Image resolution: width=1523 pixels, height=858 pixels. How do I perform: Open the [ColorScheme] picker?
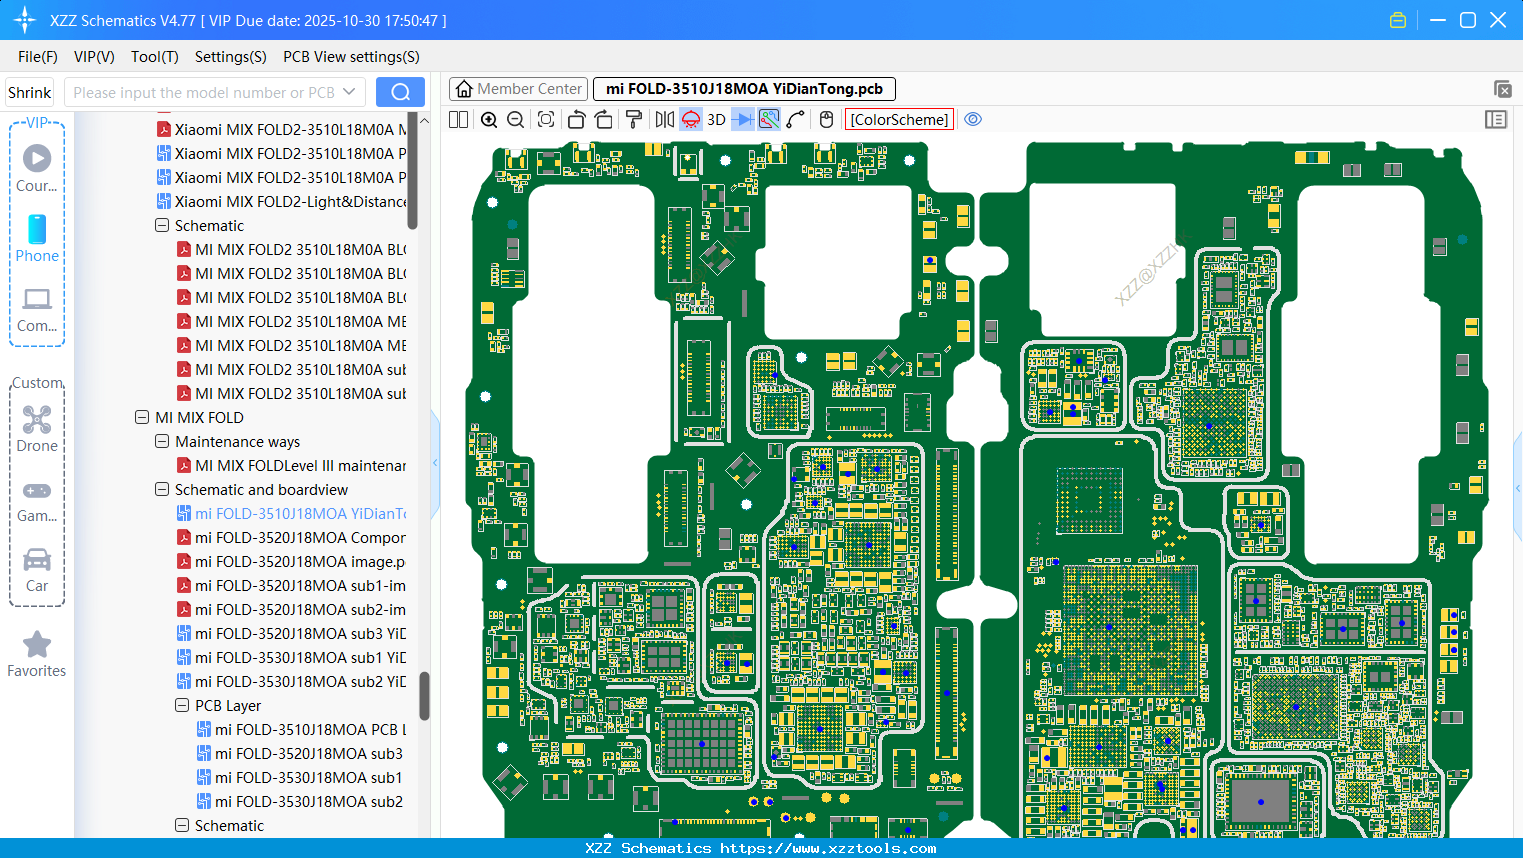898,119
